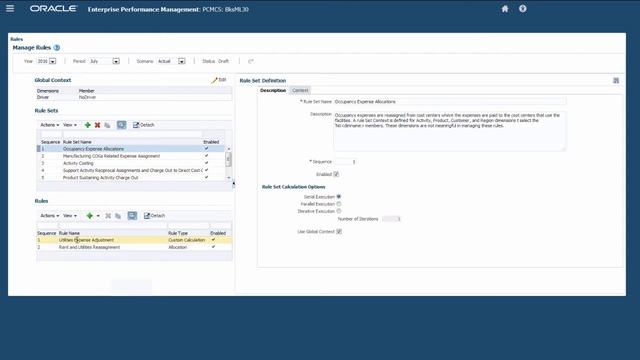Go to the Home page icon
640x360 pixels.
point(505,9)
